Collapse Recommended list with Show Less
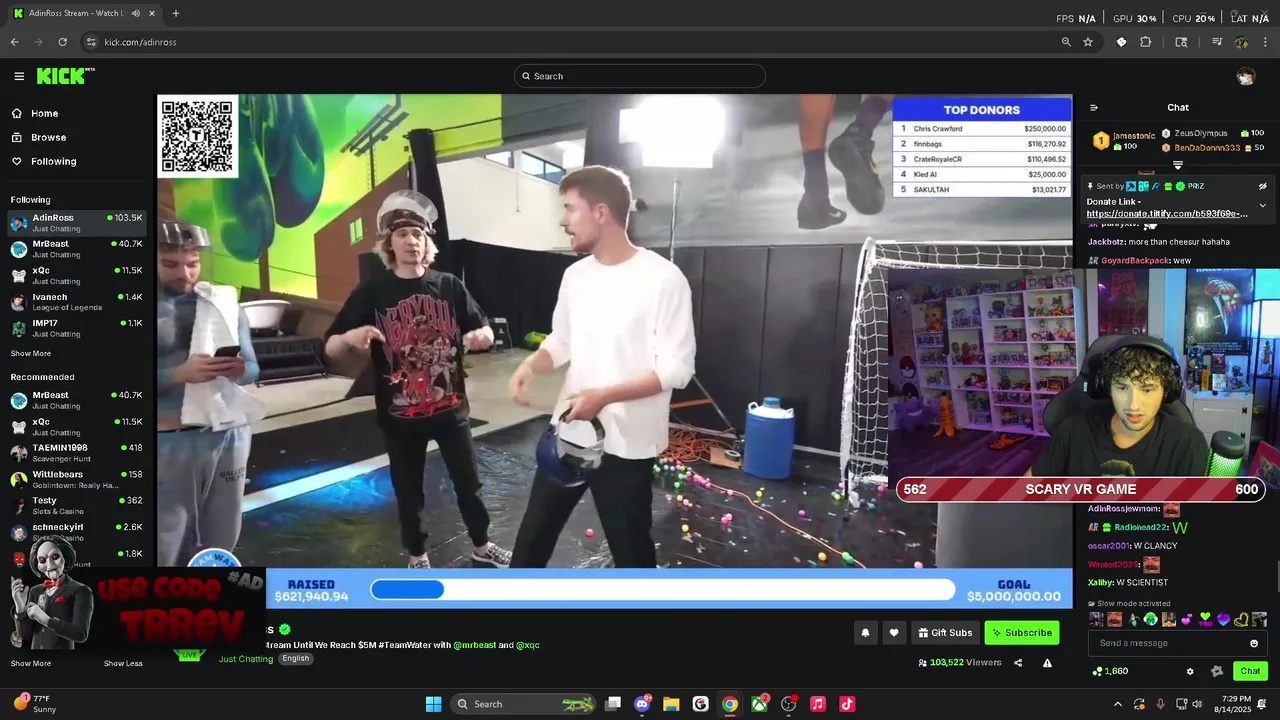Screen dimensions: 1280x720 pyautogui.click(x=122, y=663)
